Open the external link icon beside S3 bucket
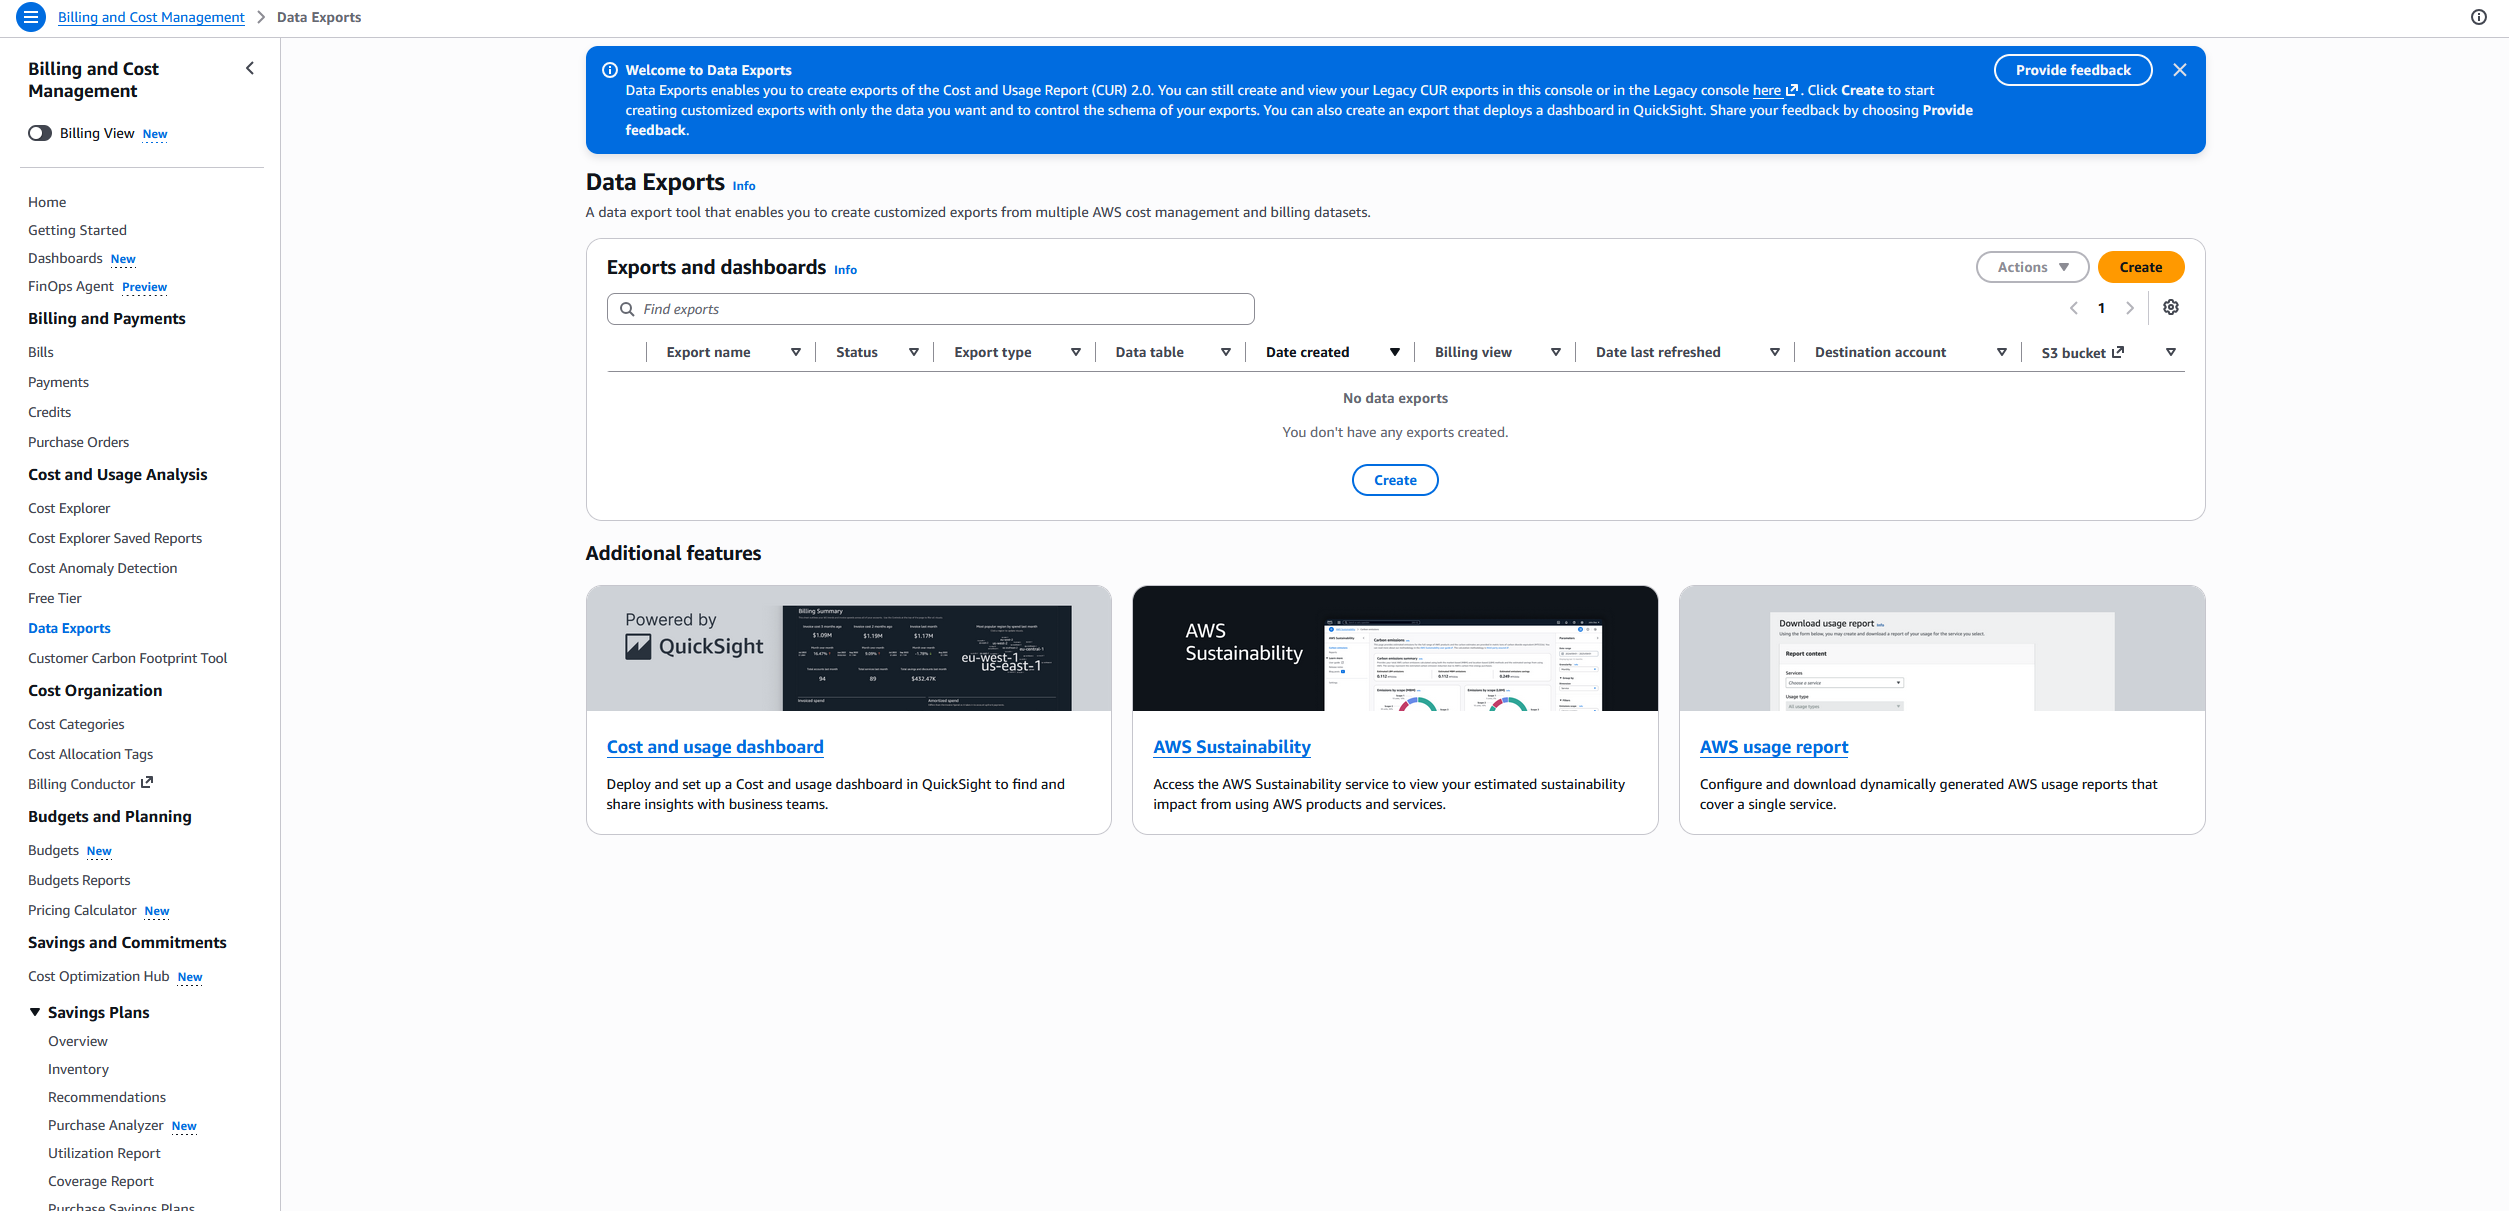Image resolution: width=2509 pixels, height=1211 pixels. [x=2118, y=352]
